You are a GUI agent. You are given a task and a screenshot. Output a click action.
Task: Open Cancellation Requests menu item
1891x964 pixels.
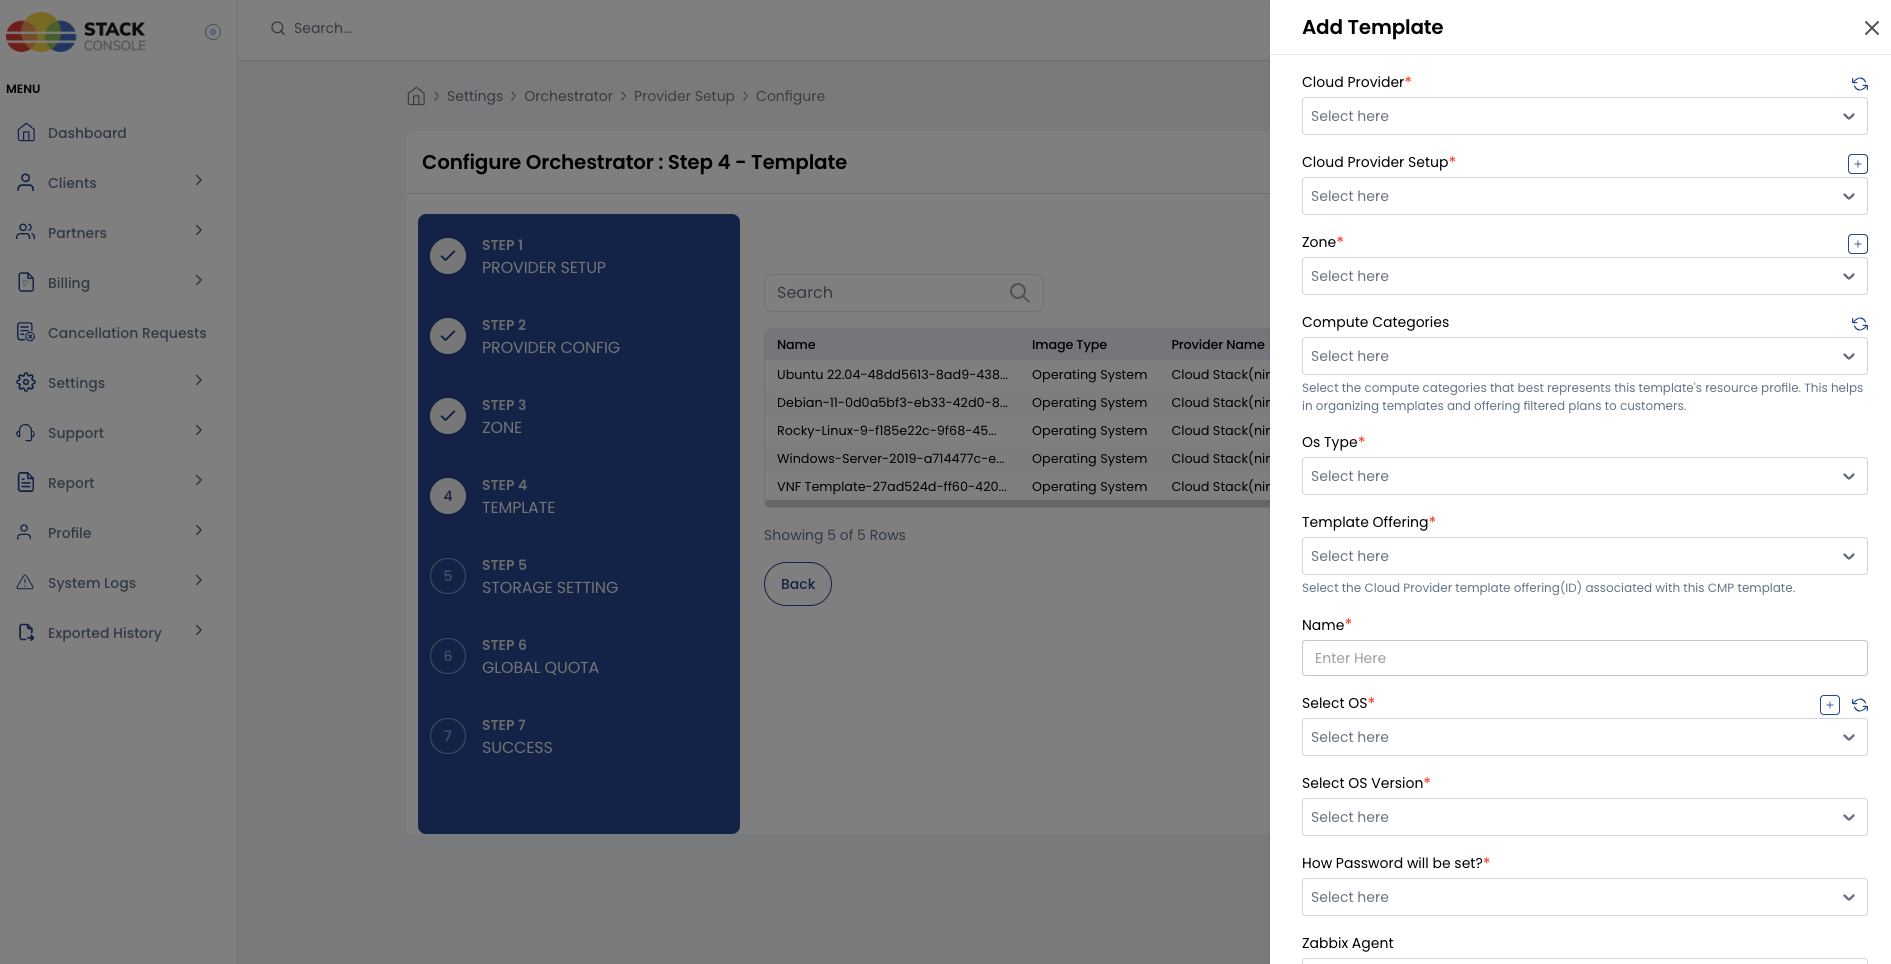pyautogui.click(x=127, y=333)
